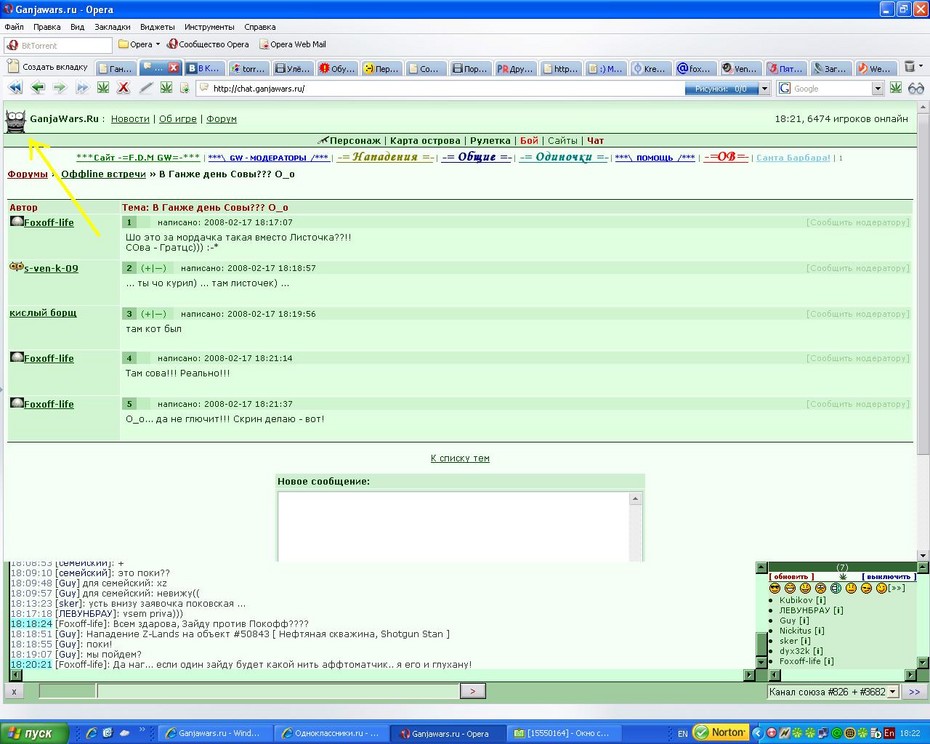Open the Инструменты menu

coord(209,27)
